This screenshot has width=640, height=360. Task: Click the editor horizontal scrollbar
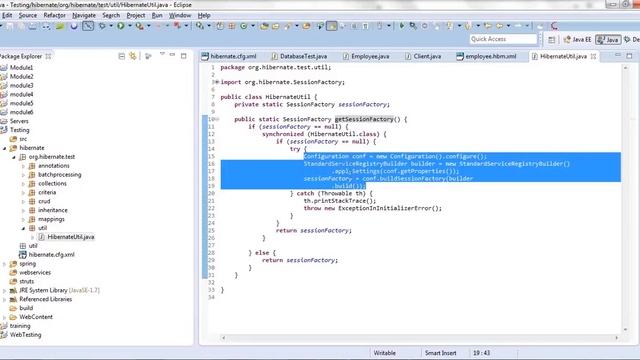[x=420, y=338]
